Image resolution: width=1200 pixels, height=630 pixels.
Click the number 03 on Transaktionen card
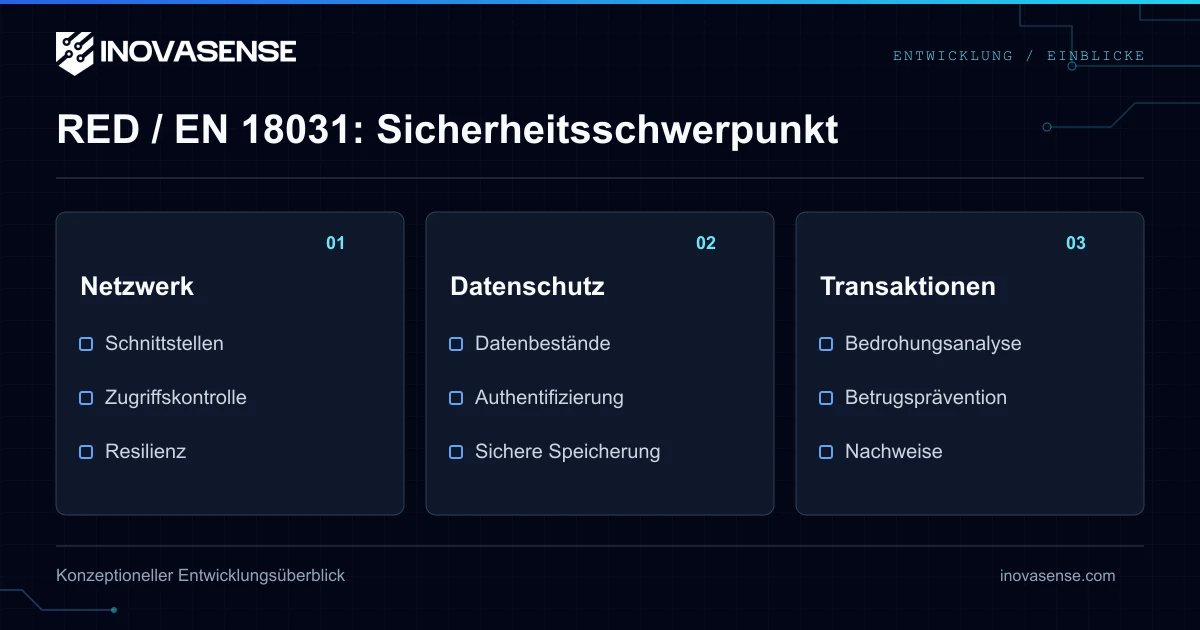(1076, 243)
